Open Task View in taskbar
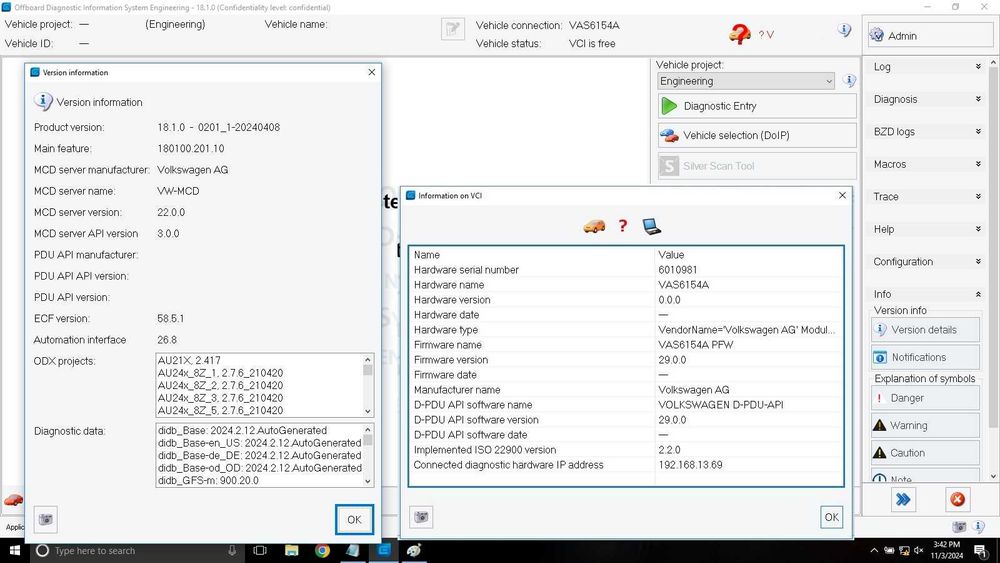The image size is (1000, 563). (260, 550)
